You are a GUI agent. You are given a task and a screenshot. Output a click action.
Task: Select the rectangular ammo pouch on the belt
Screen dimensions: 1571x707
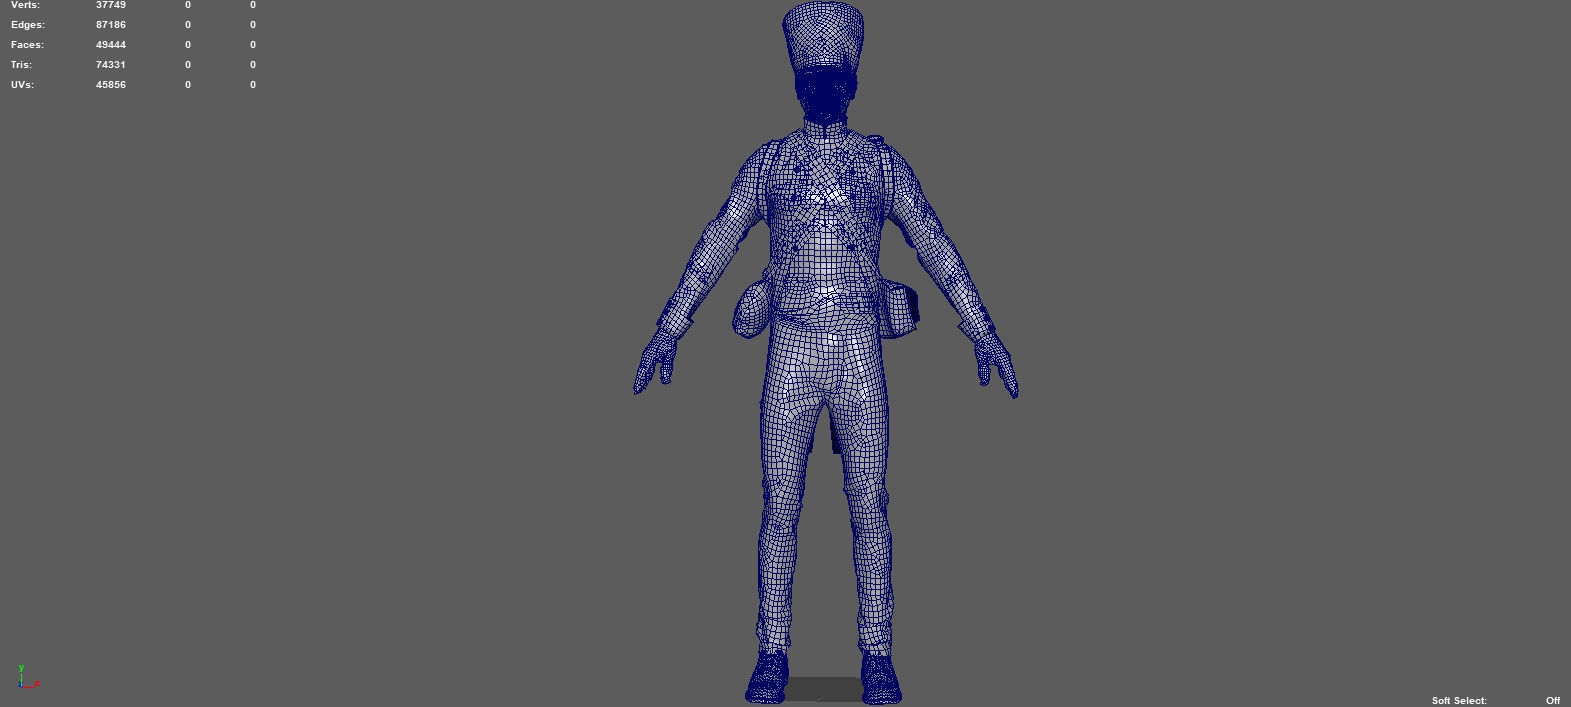point(898,309)
